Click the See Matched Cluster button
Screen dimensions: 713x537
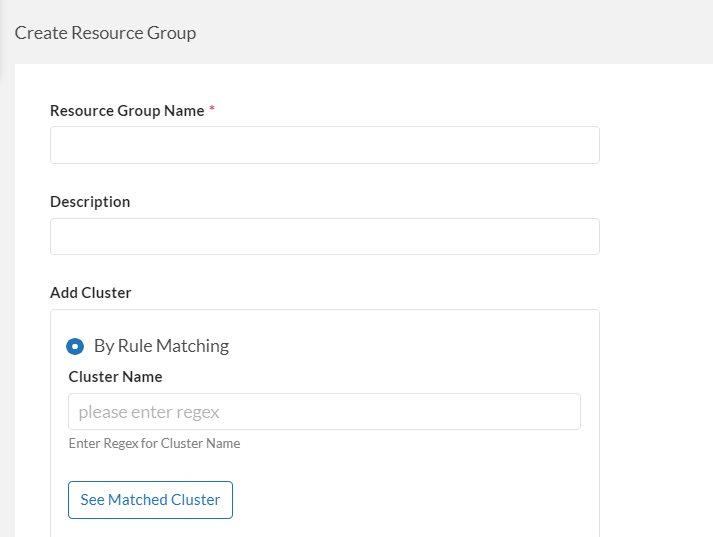[150, 500]
